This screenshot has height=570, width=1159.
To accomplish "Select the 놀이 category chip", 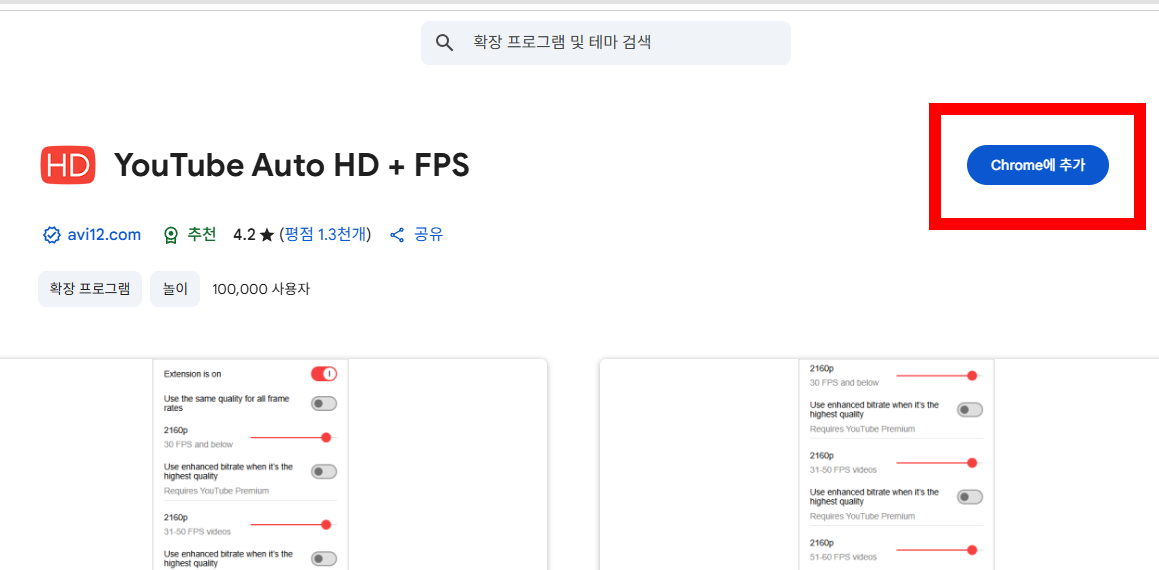I will [x=175, y=288].
